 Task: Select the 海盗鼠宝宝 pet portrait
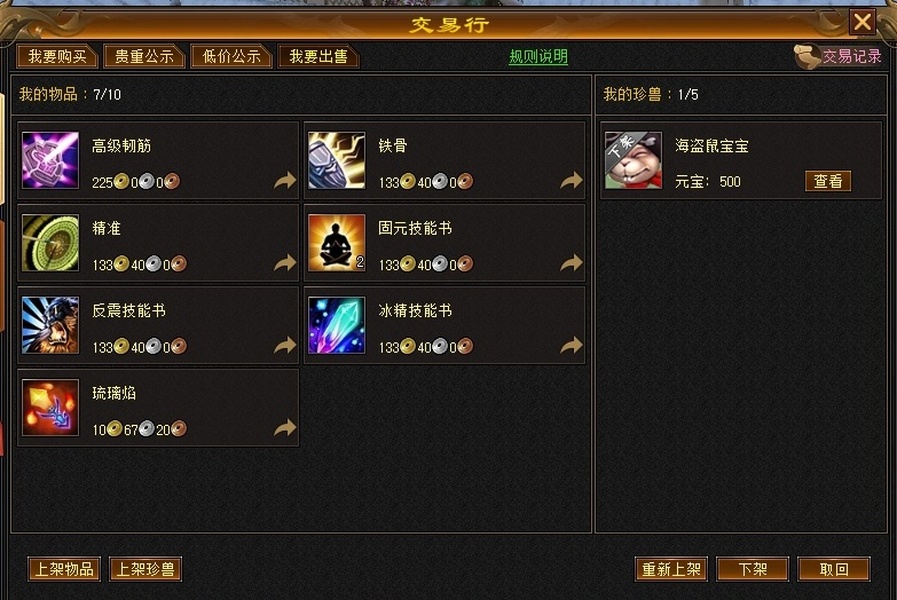633,160
